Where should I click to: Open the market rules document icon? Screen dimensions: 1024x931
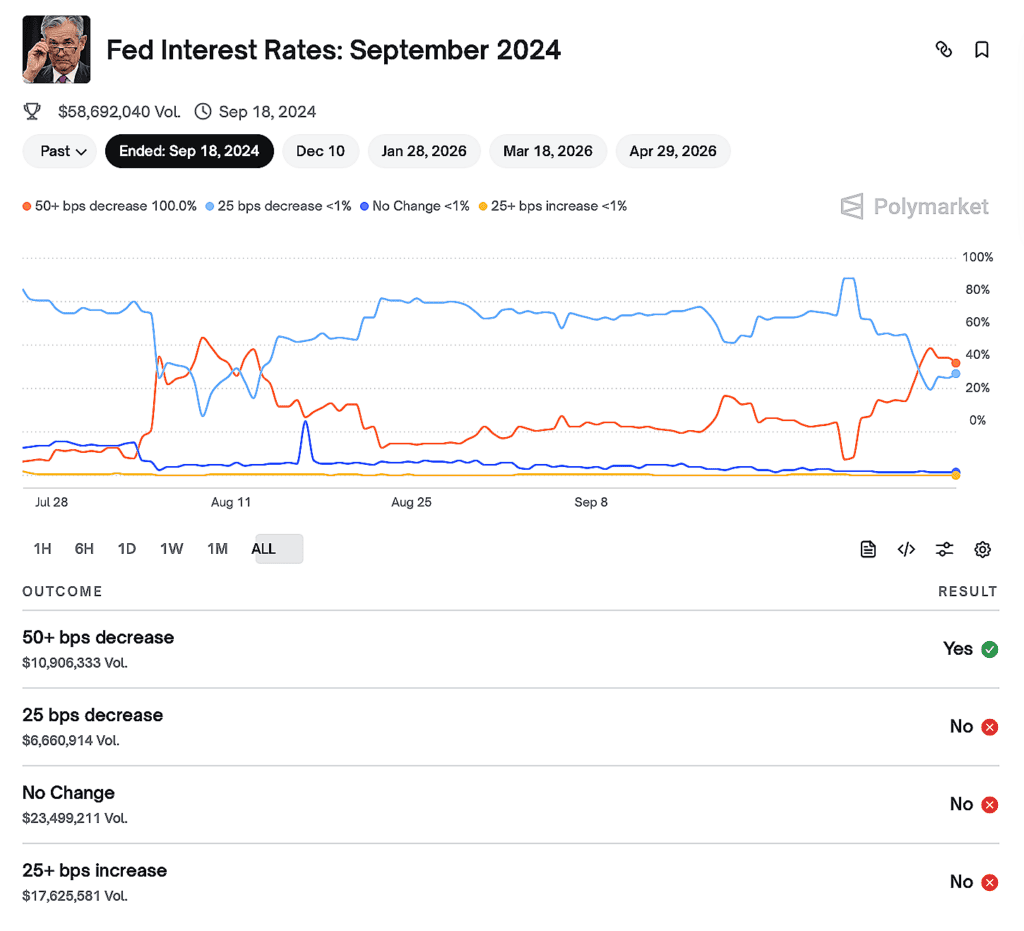tap(867, 548)
